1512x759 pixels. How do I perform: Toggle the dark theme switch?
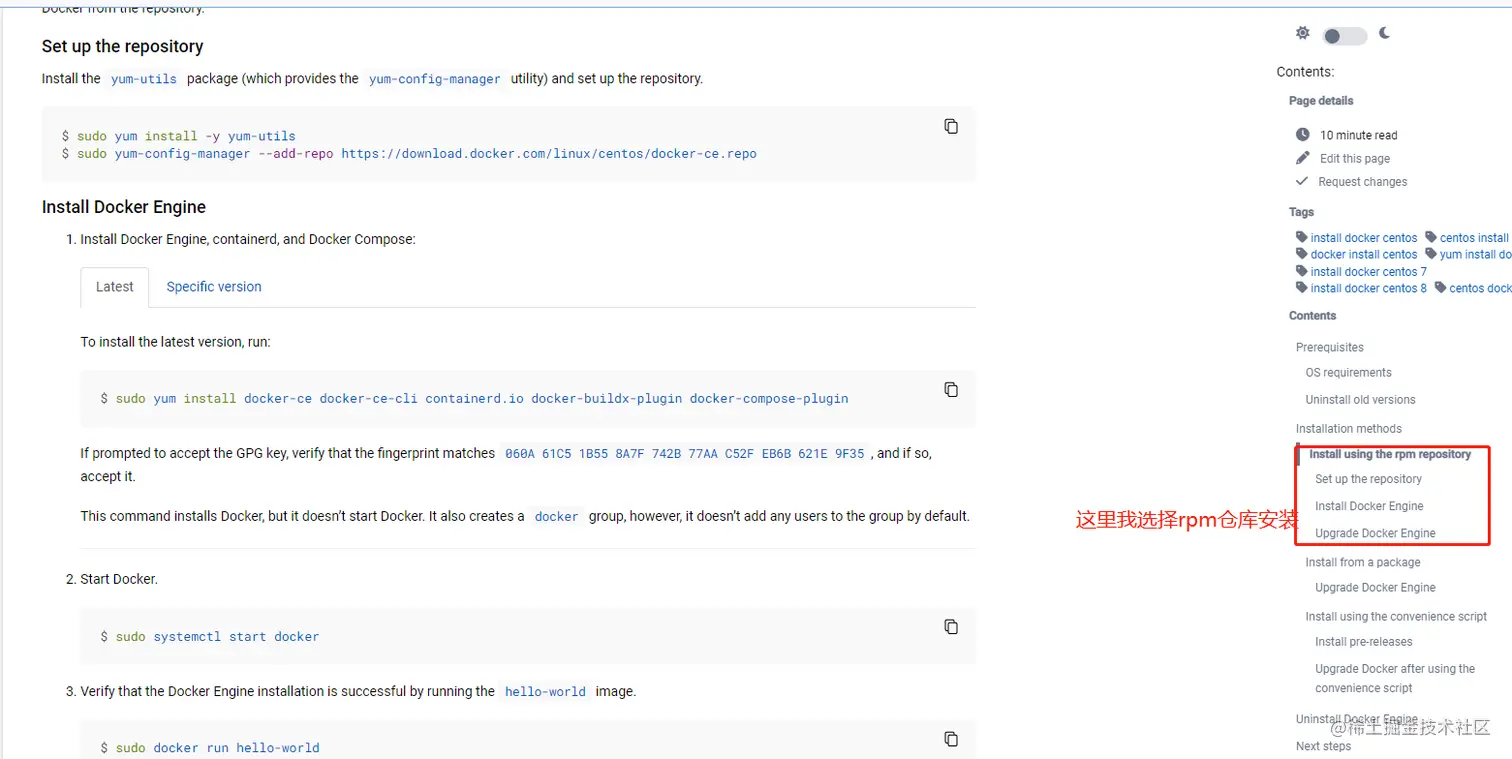coord(1344,36)
